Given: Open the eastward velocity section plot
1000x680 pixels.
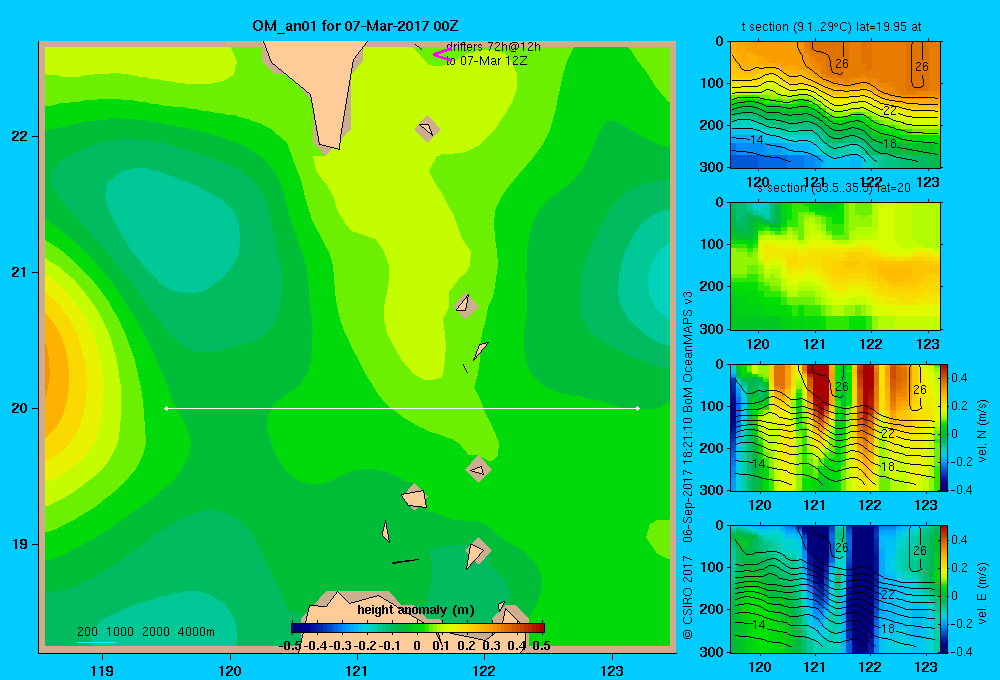Looking at the screenshot, I should [835, 589].
